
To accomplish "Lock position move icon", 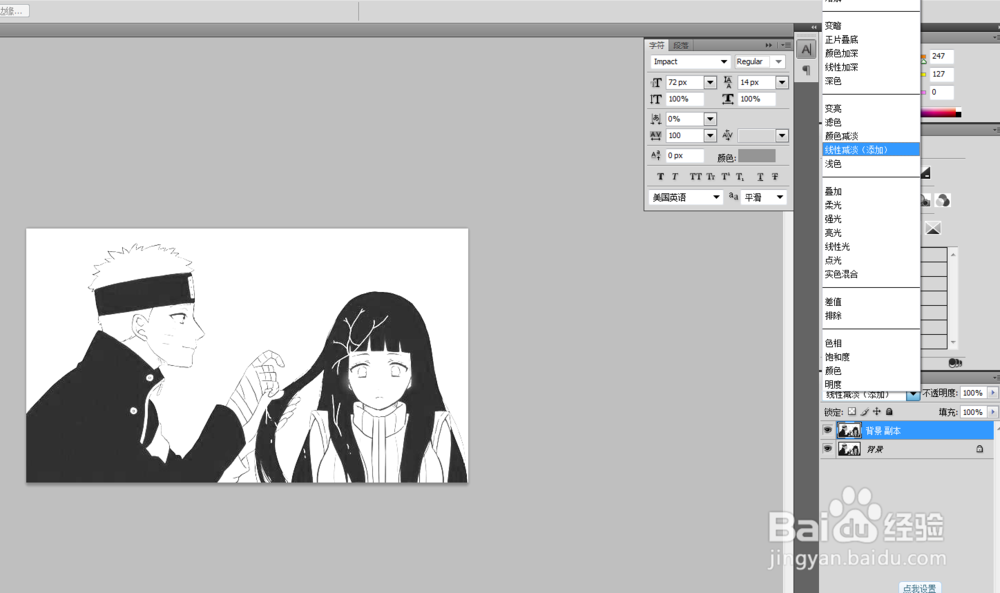I will (x=877, y=412).
